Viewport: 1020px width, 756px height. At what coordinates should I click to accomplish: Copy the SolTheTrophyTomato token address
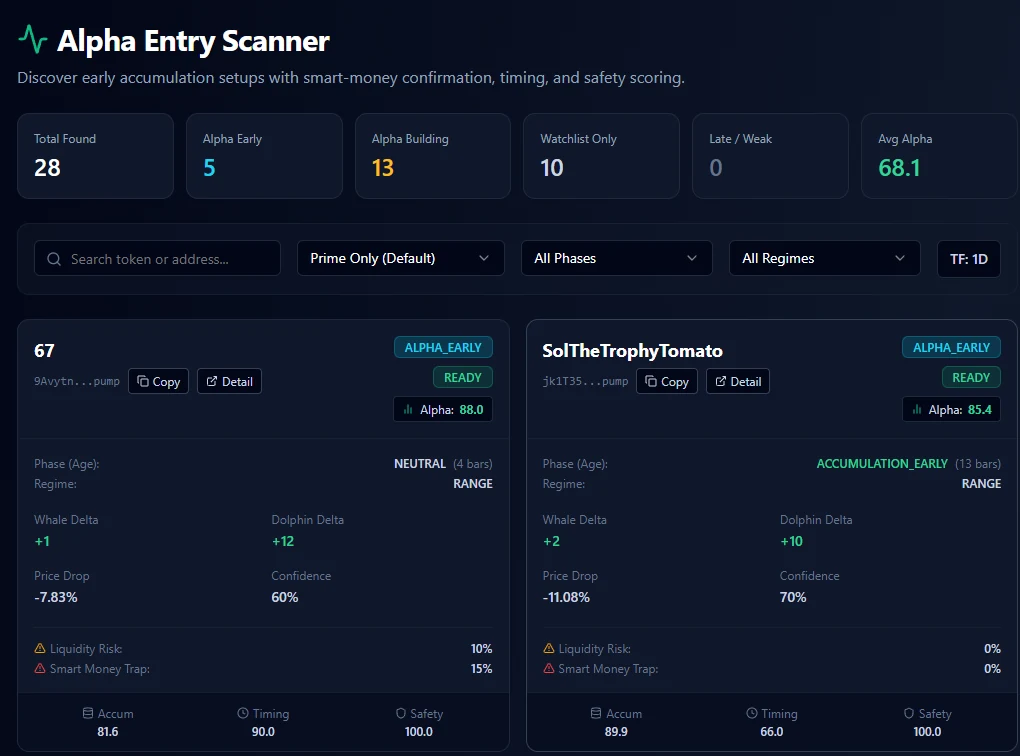pos(667,381)
